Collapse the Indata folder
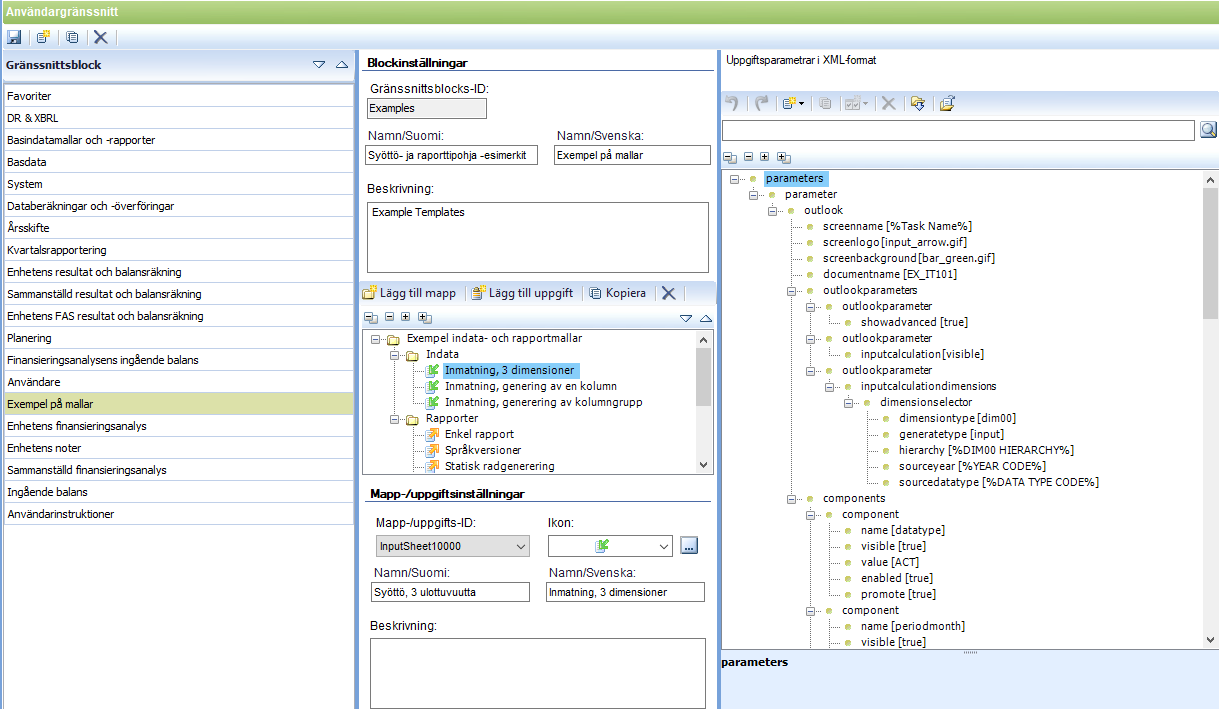The width and height of the screenshot is (1219, 709). pyautogui.click(x=395, y=354)
